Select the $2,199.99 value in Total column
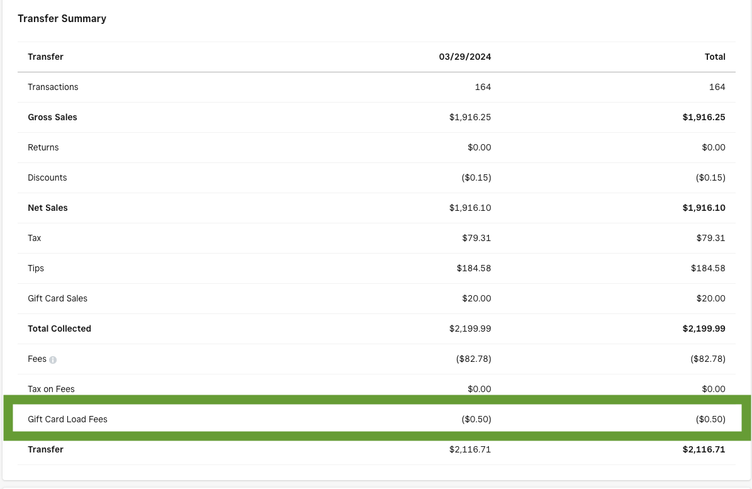 (704, 328)
